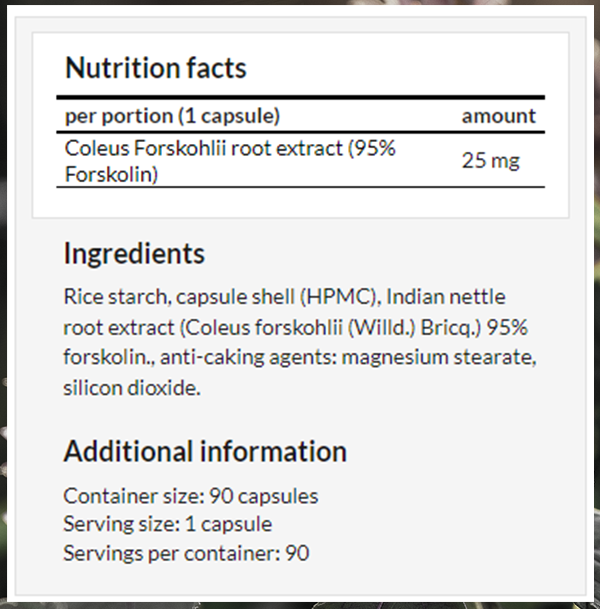Click Servings per container: 90 line
This screenshot has height=609, width=600.
tap(186, 553)
